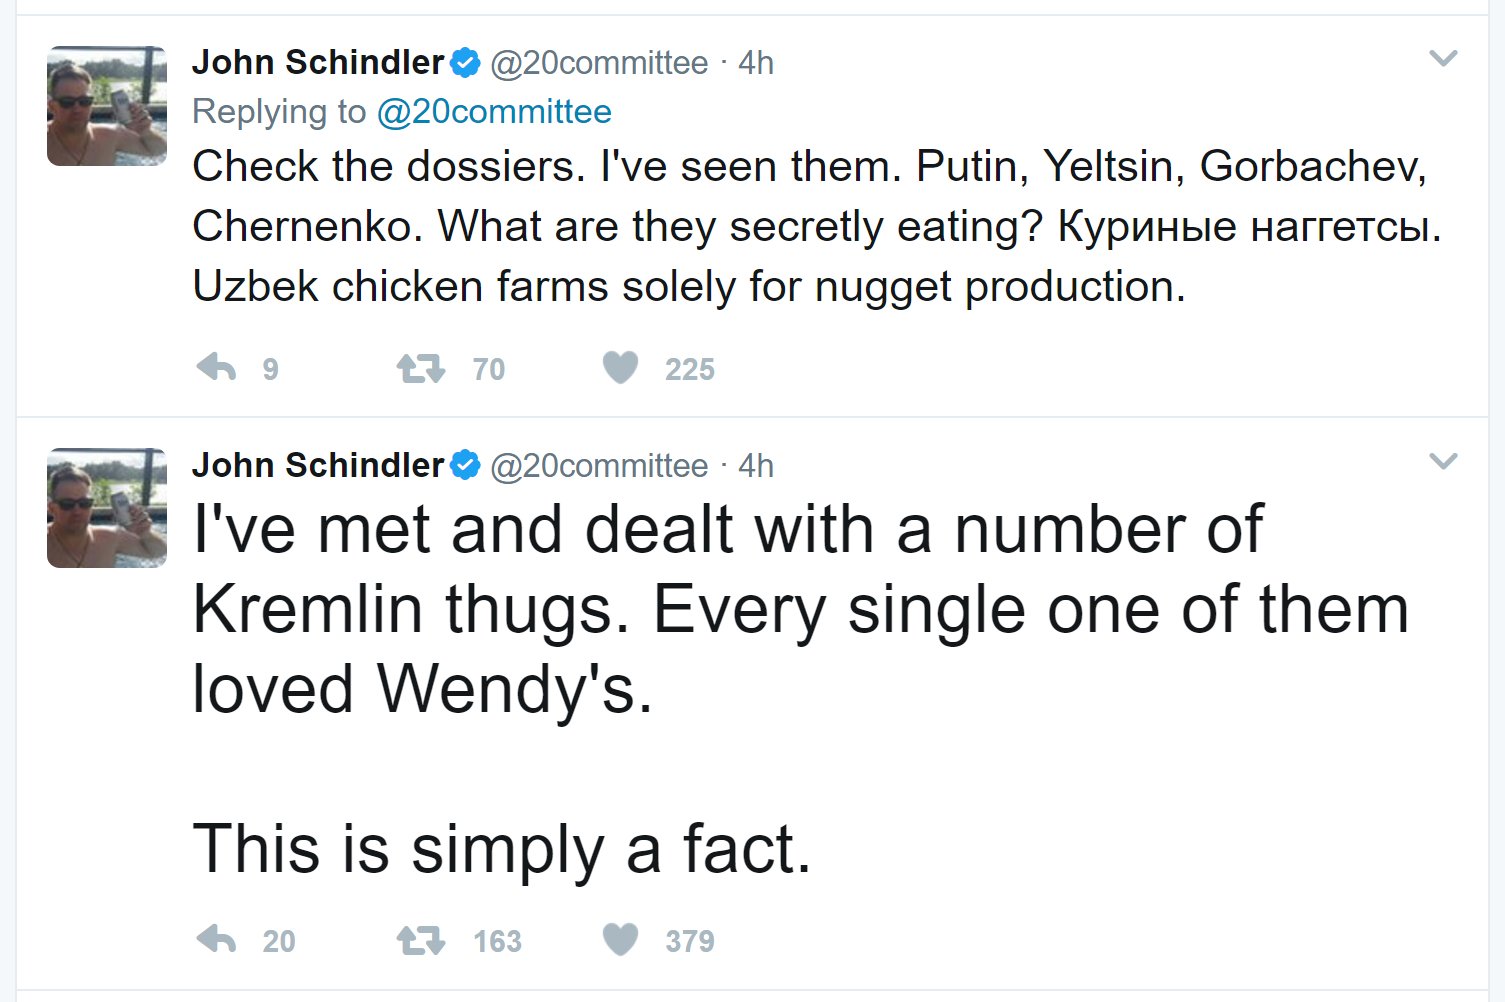Open dropdown chevron on the first tweet
Screen dimensions: 1505x1002
click(1443, 58)
